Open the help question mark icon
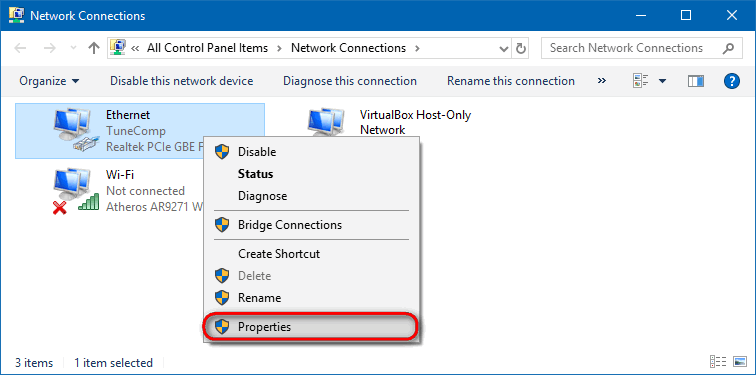Image resolution: width=756 pixels, height=375 pixels. [731, 81]
